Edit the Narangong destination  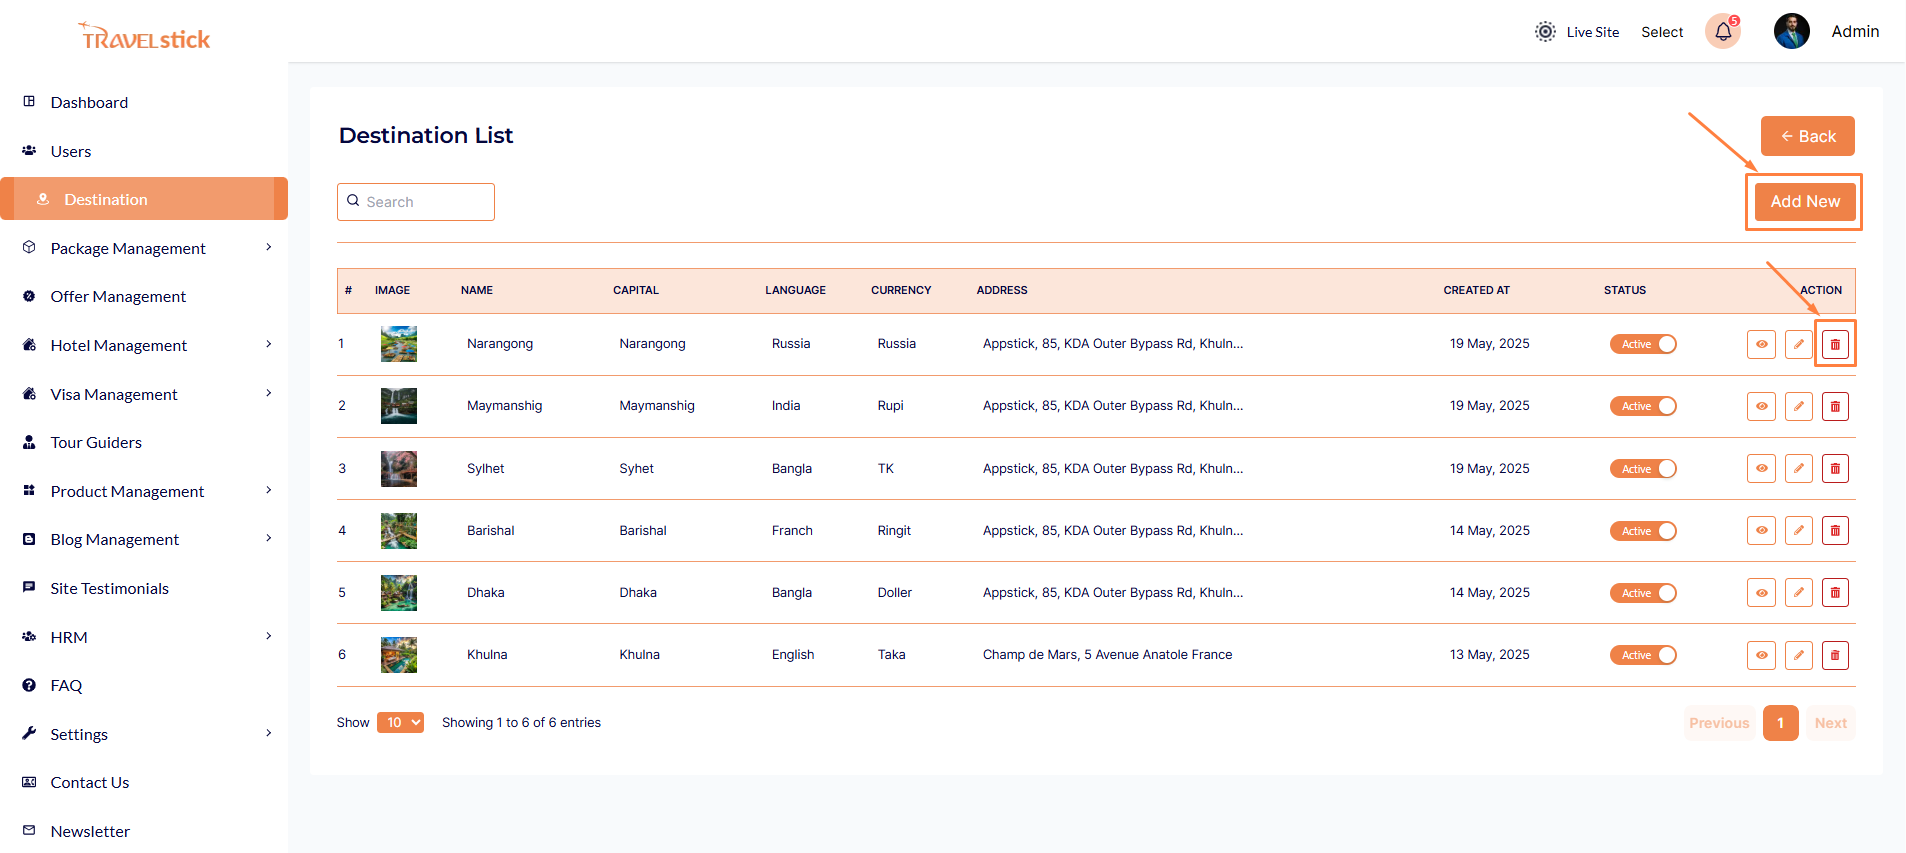(x=1798, y=344)
